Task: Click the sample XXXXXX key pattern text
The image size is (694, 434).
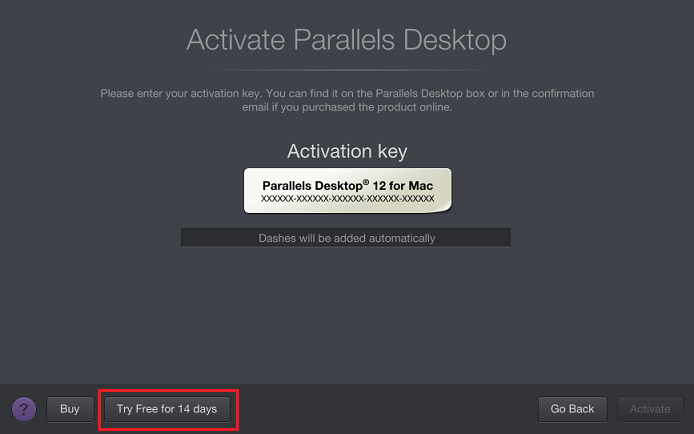Action: pyautogui.click(x=347, y=199)
